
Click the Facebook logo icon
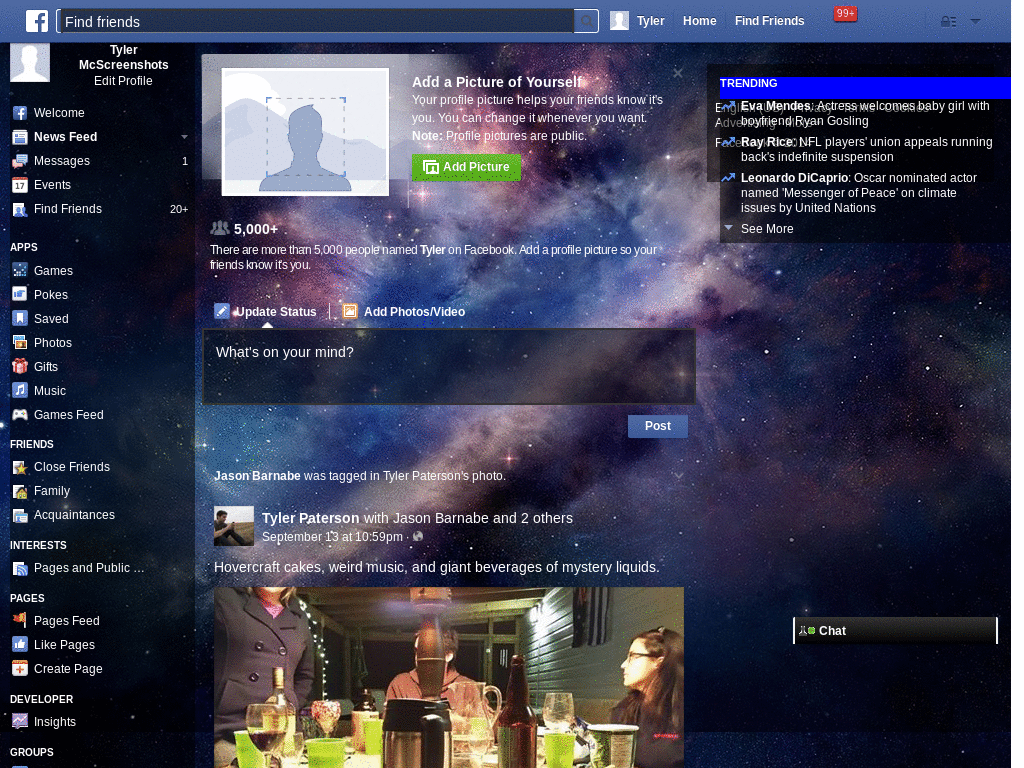[x=37, y=21]
